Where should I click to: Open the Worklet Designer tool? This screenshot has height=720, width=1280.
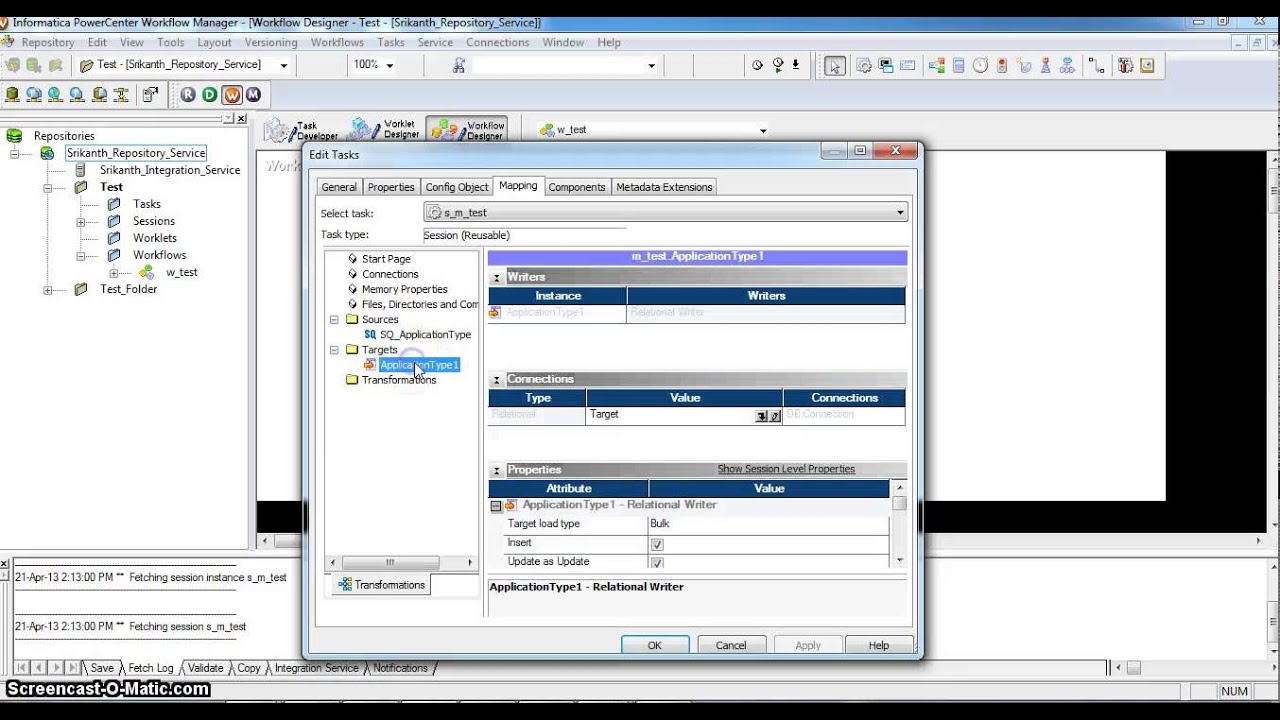(384, 130)
